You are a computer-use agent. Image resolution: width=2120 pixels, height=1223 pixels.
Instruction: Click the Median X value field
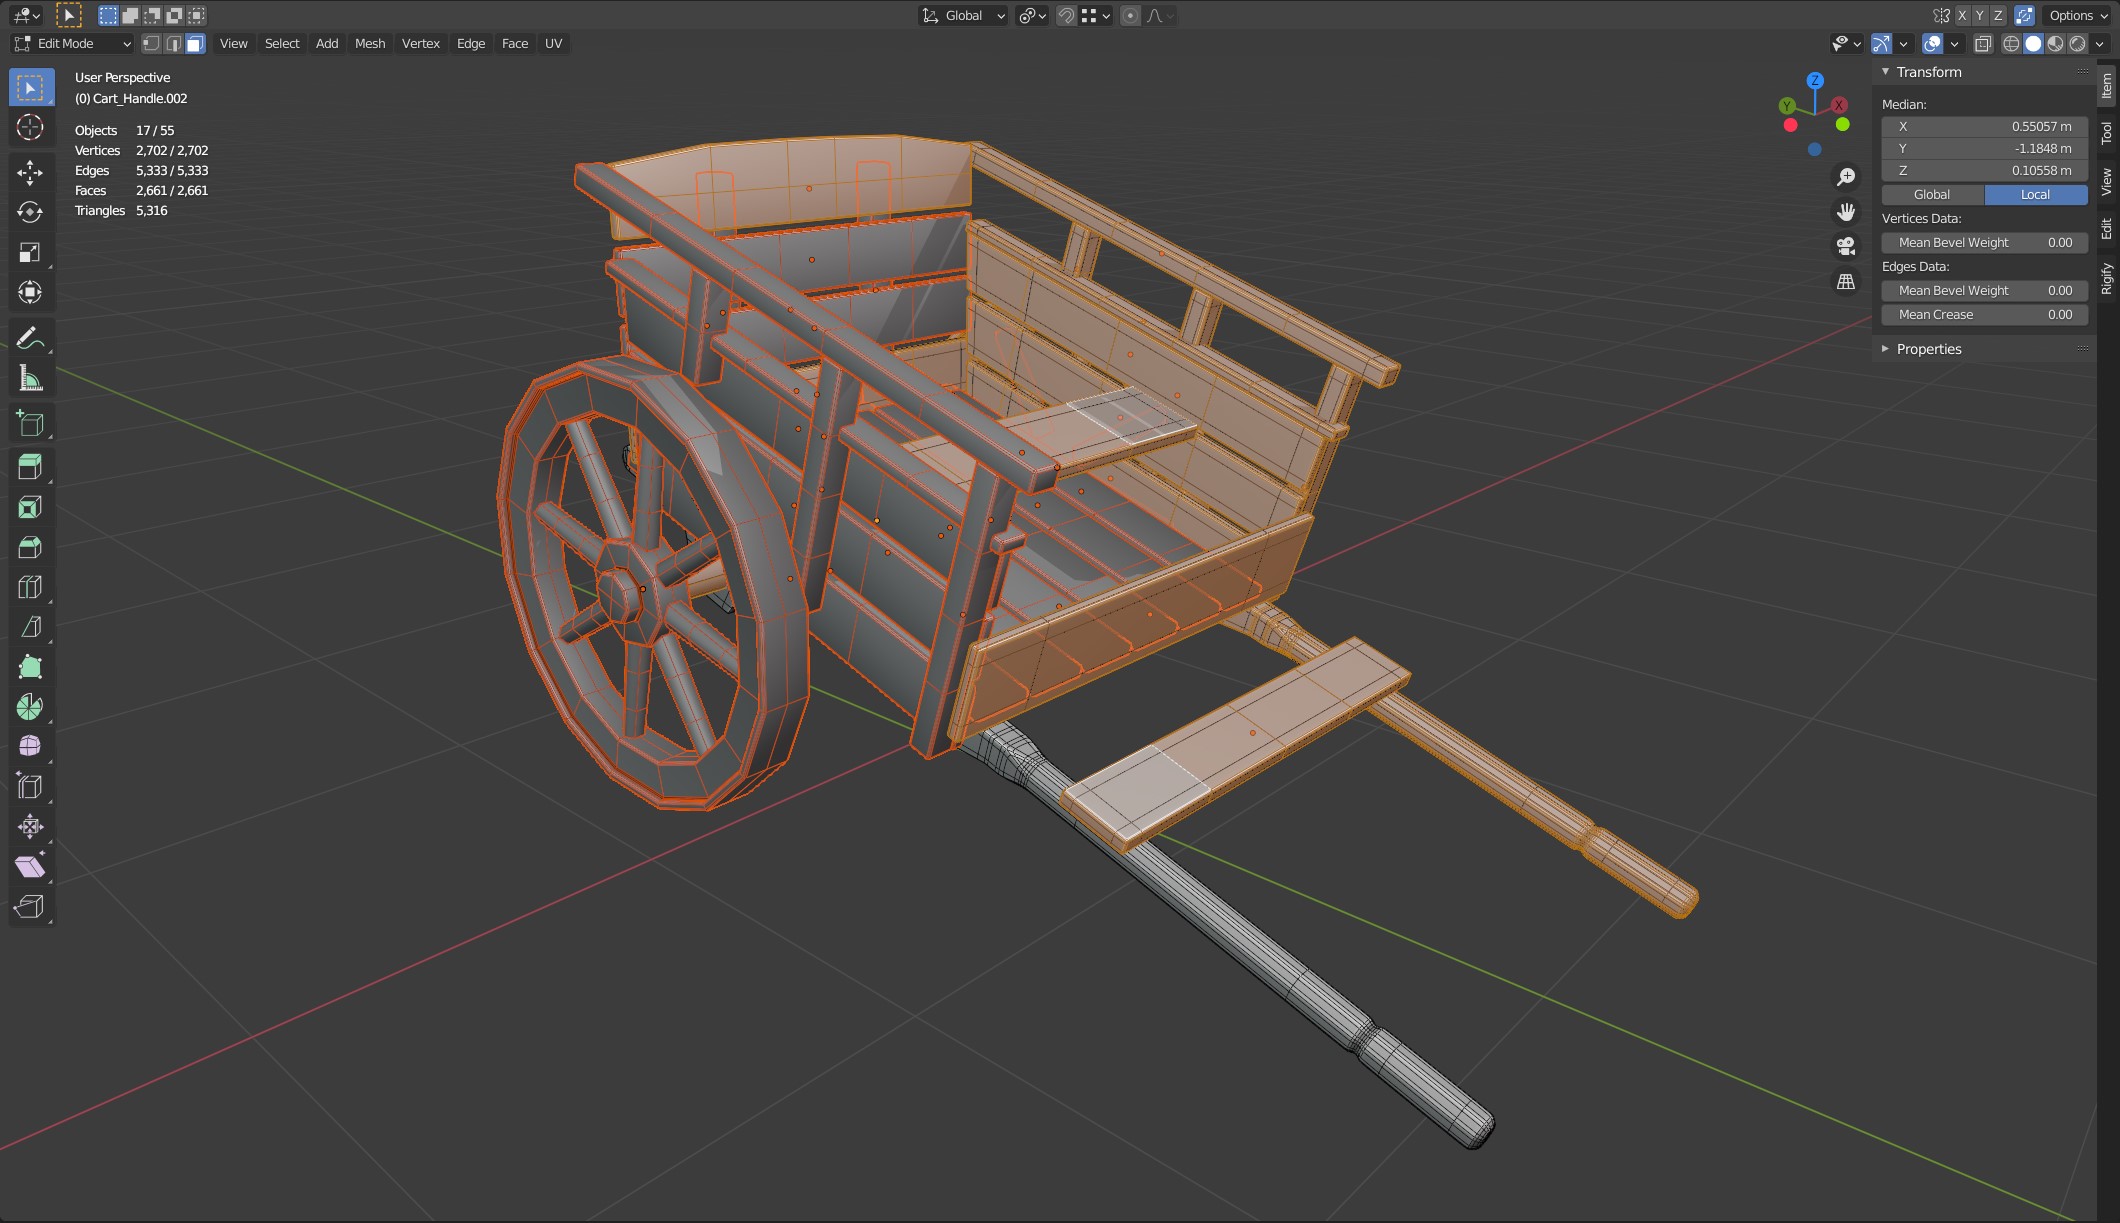point(1984,127)
